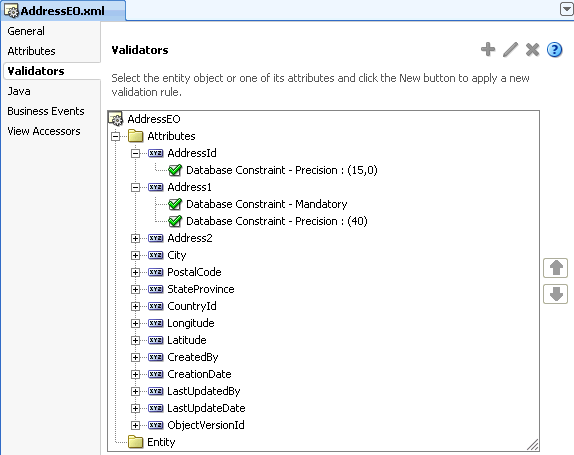Select Address1 Database Constraint - Mandatory

[x=266, y=204]
